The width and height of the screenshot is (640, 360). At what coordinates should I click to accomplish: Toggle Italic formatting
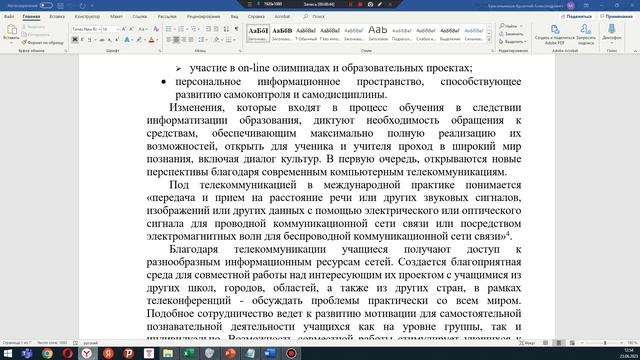click(82, 40)
